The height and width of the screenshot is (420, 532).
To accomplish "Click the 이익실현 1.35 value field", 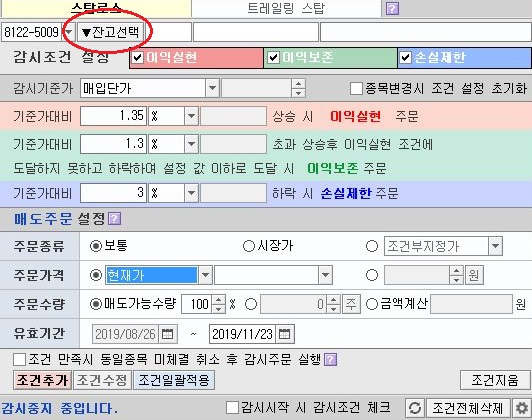I will (113, 116).
